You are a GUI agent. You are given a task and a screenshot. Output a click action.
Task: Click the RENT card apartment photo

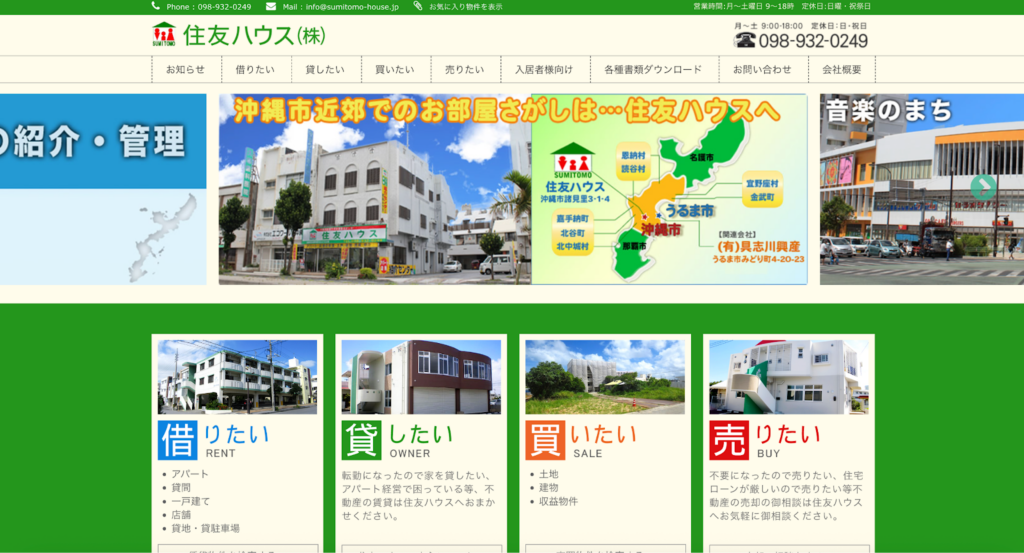click(x=238, y=377)
